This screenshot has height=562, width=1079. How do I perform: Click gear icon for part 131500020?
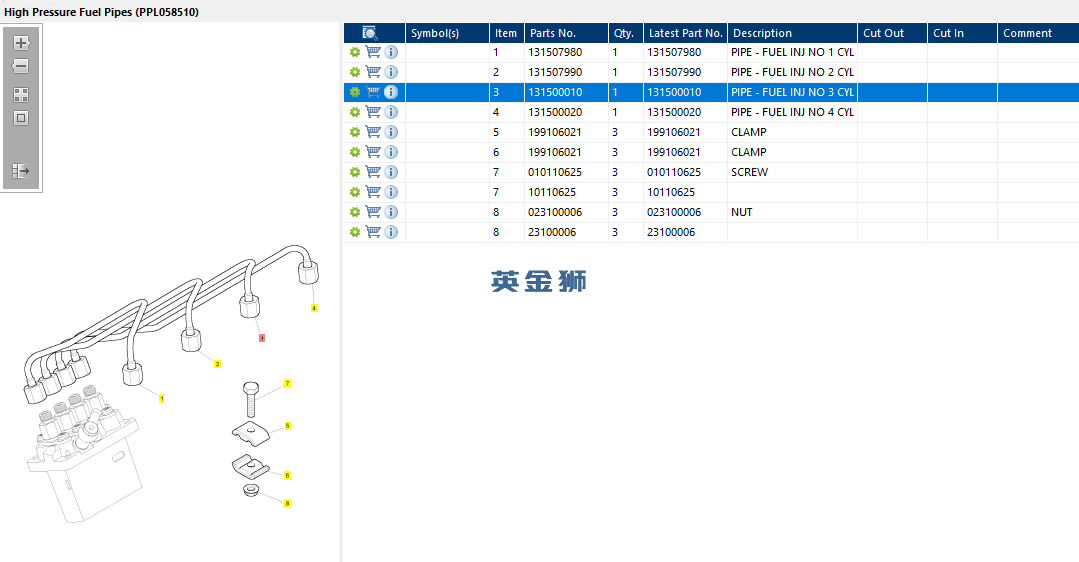tap(355, 112)
